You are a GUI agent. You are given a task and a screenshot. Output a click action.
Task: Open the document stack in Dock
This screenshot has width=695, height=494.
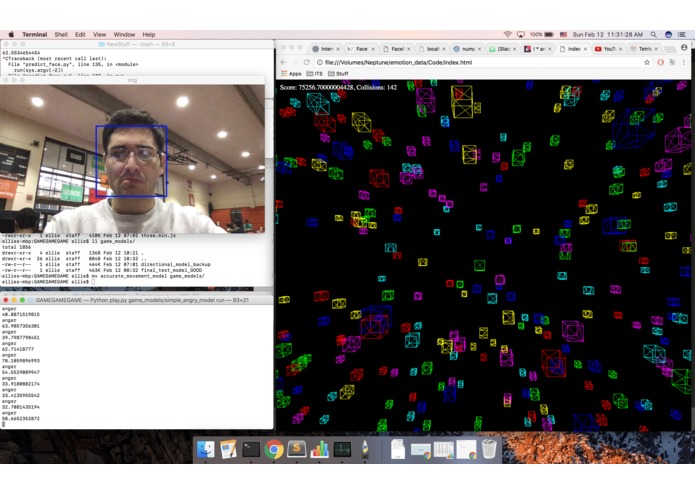pyautogui.click(x=398, y=449)
